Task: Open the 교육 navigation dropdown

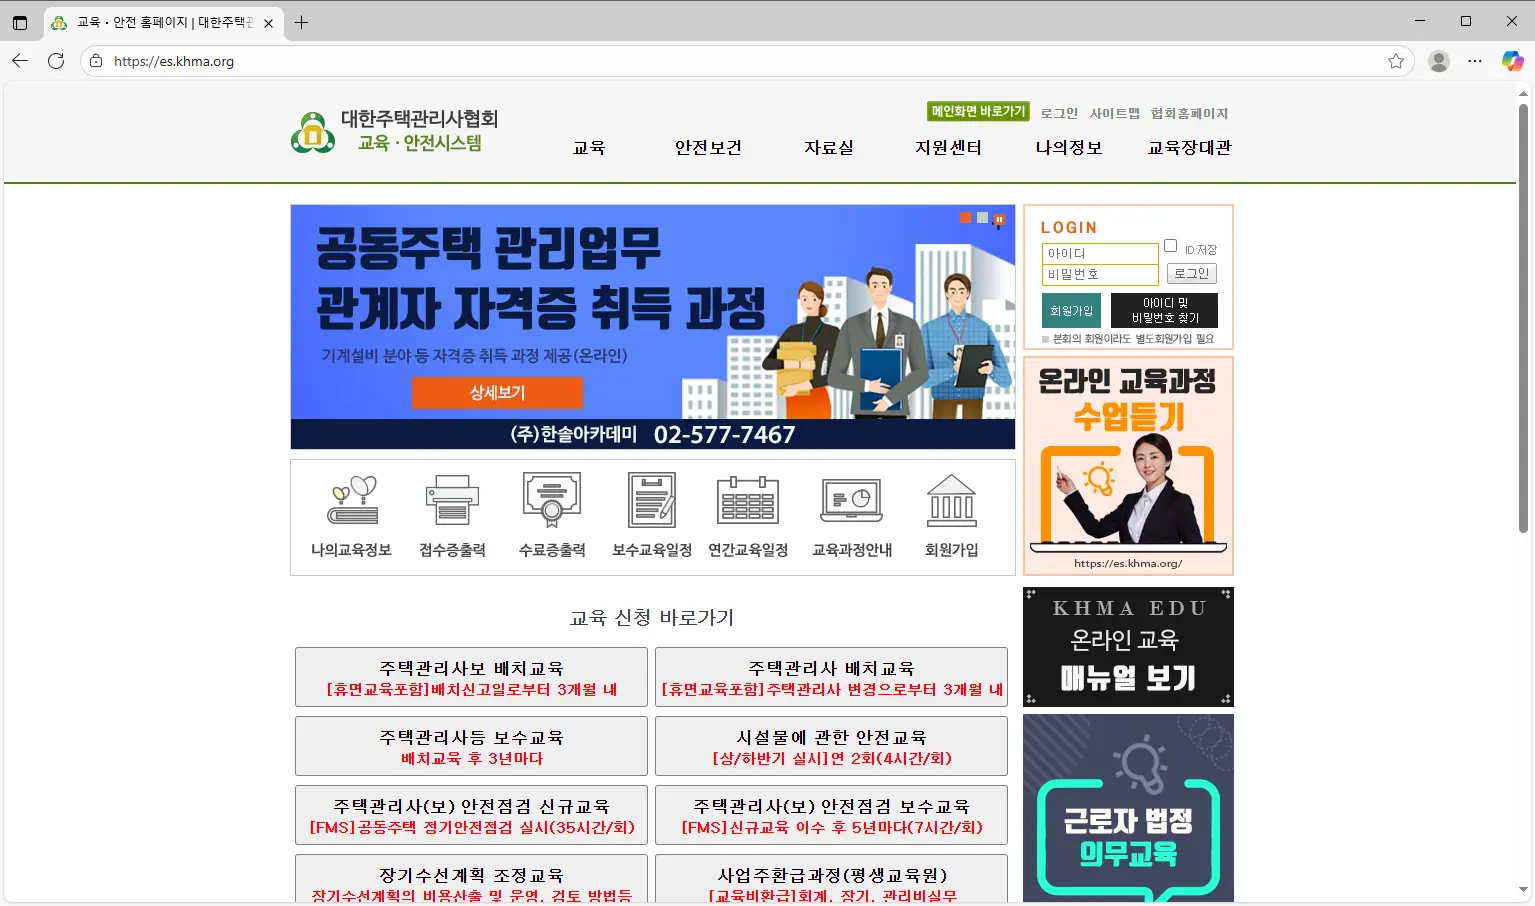Action: coord(589,147)
